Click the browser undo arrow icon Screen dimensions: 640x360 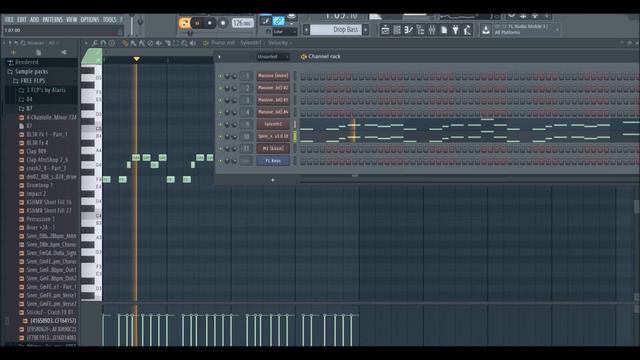point(16,43)
